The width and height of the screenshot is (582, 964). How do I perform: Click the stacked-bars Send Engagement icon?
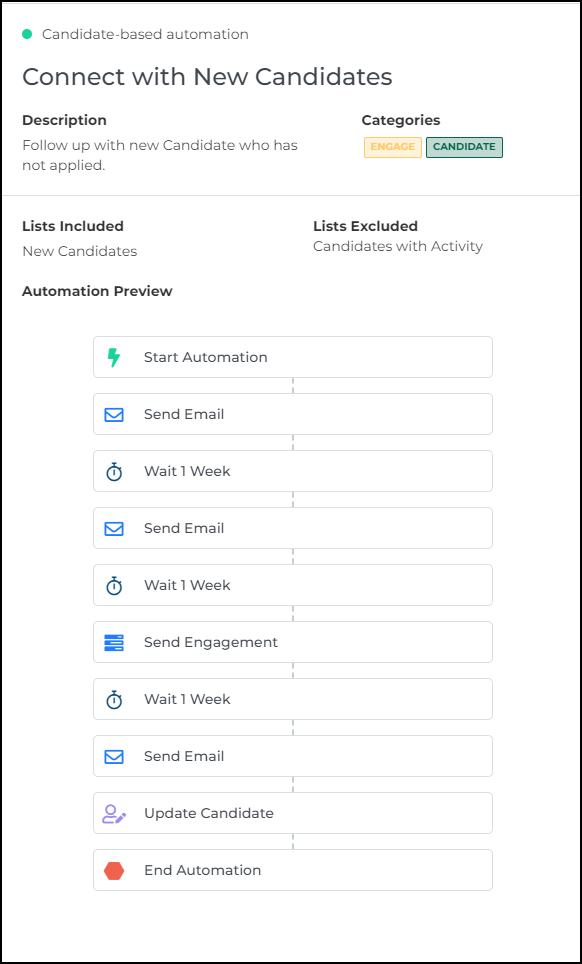click(x=114, y=642)
